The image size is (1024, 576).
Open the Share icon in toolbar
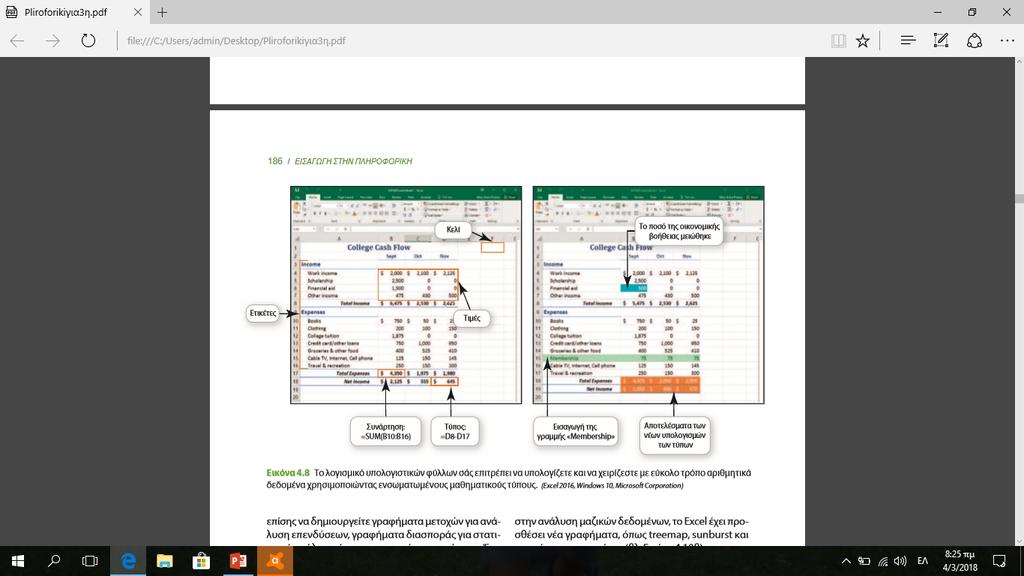click(x=974, y=40)
